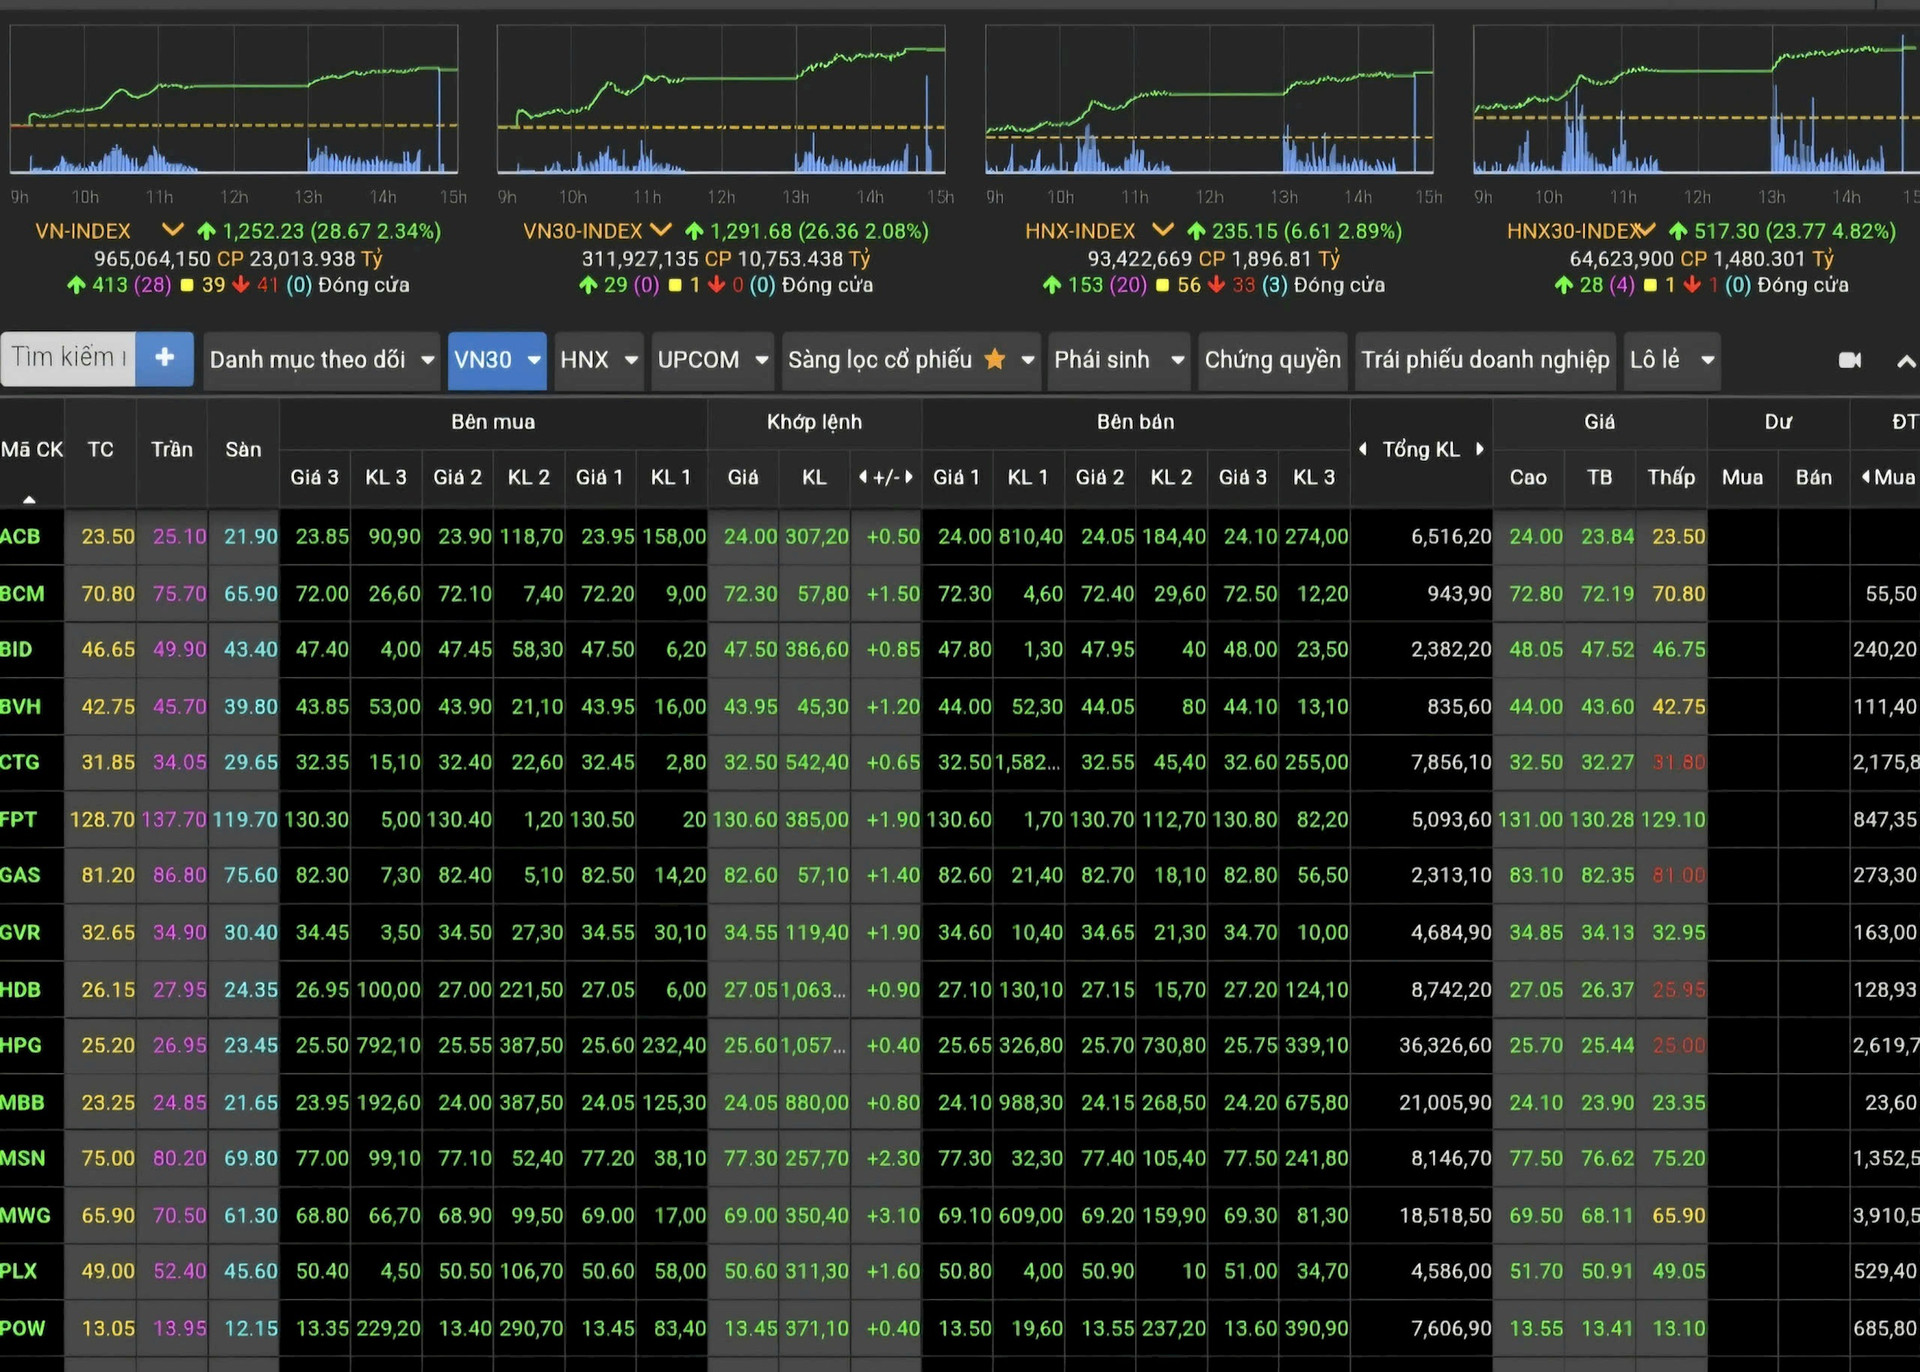
Task: Open the FPT stock symbol
Action: [x=19, y=820]
